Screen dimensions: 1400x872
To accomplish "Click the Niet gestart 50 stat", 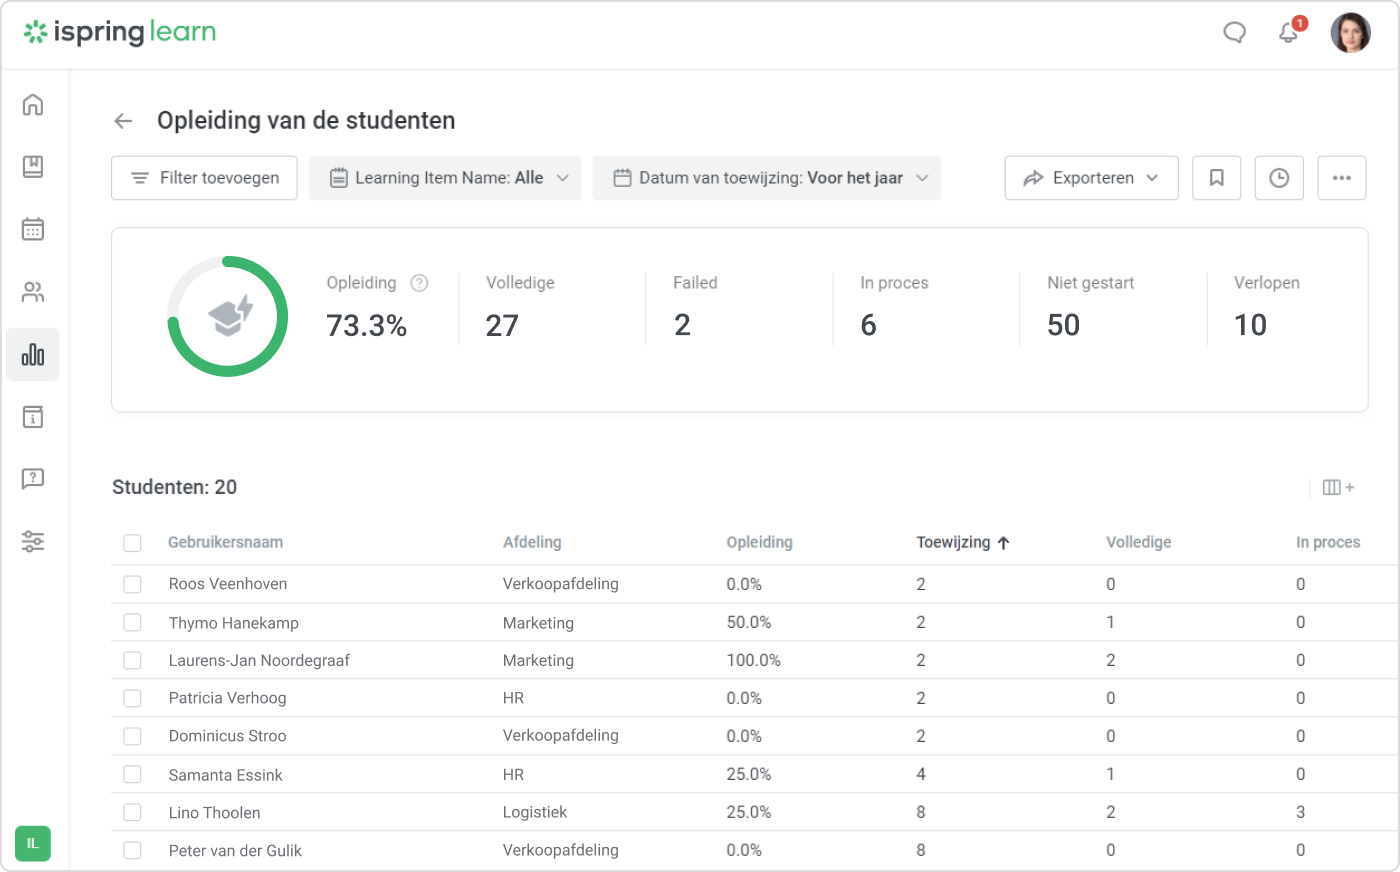I will (x=1090, y=306).
